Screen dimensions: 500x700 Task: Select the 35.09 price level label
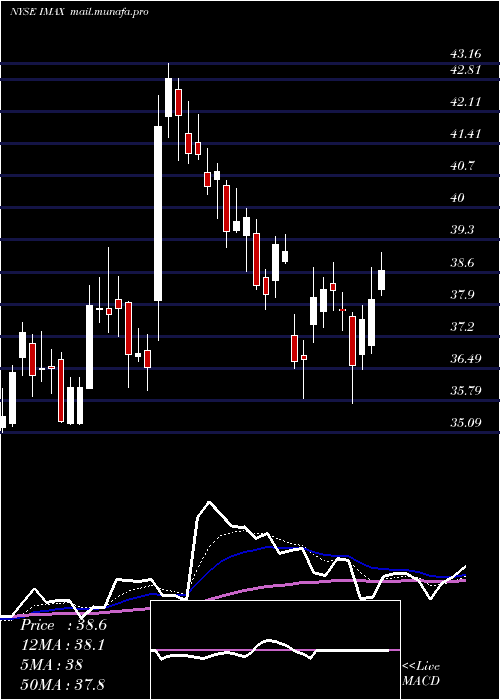(466, 422)
